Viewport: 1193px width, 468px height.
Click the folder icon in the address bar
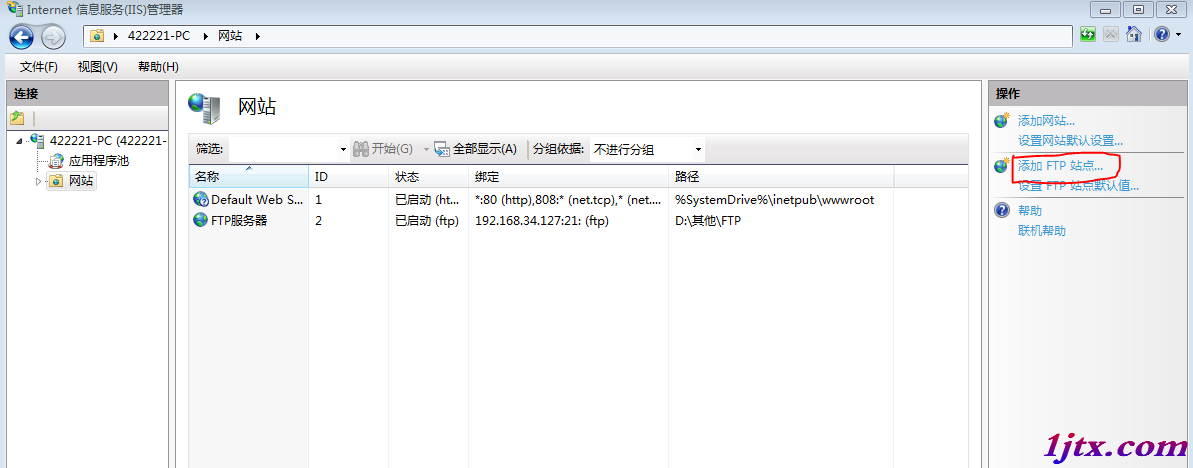click(x=97, y=36)
